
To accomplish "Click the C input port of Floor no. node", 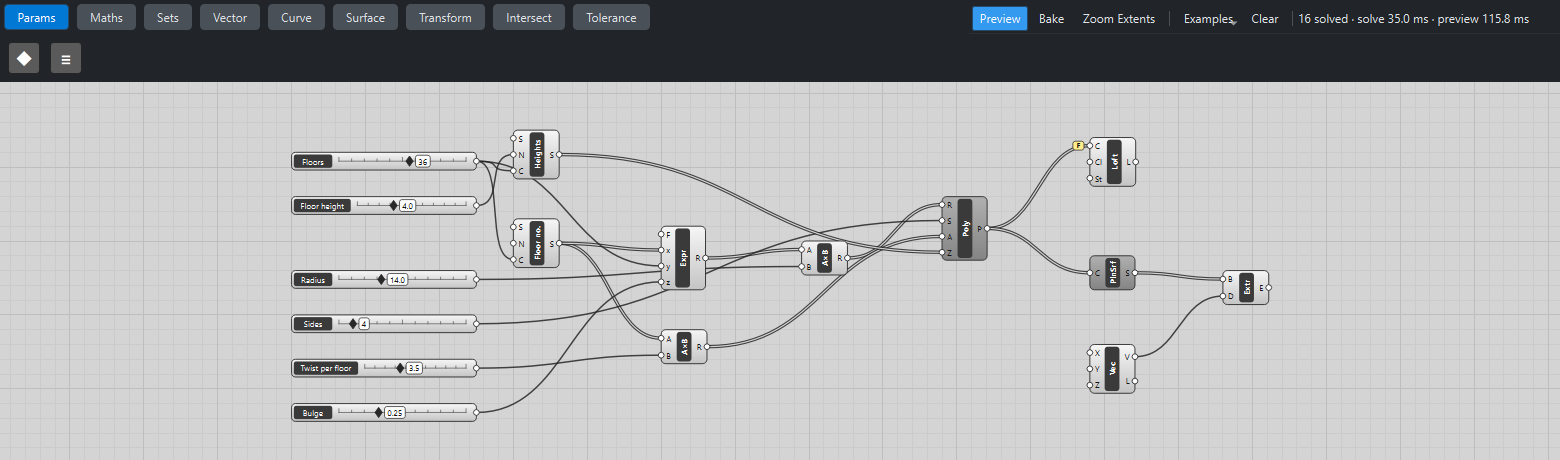I will [x=514, y=260].
